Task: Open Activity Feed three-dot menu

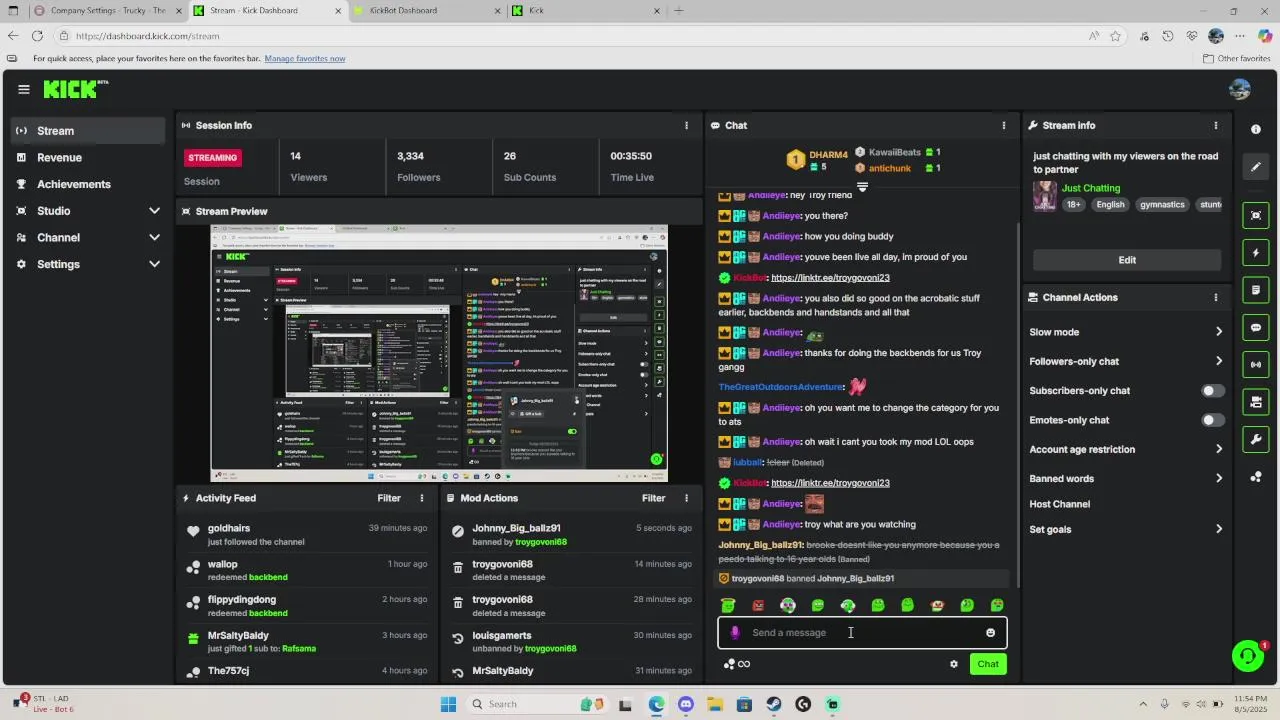Action: point(421,498)
